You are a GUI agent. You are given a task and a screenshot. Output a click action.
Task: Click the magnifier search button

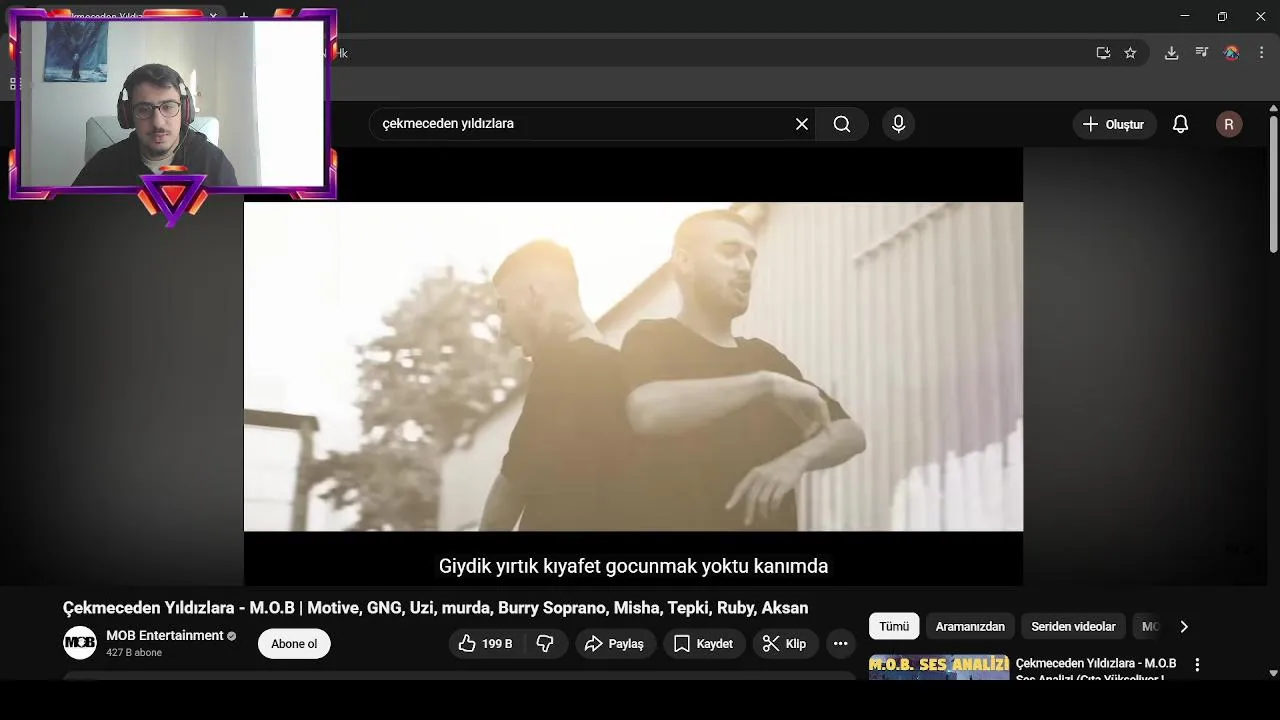pyautogui.click(x=842, y=124)
